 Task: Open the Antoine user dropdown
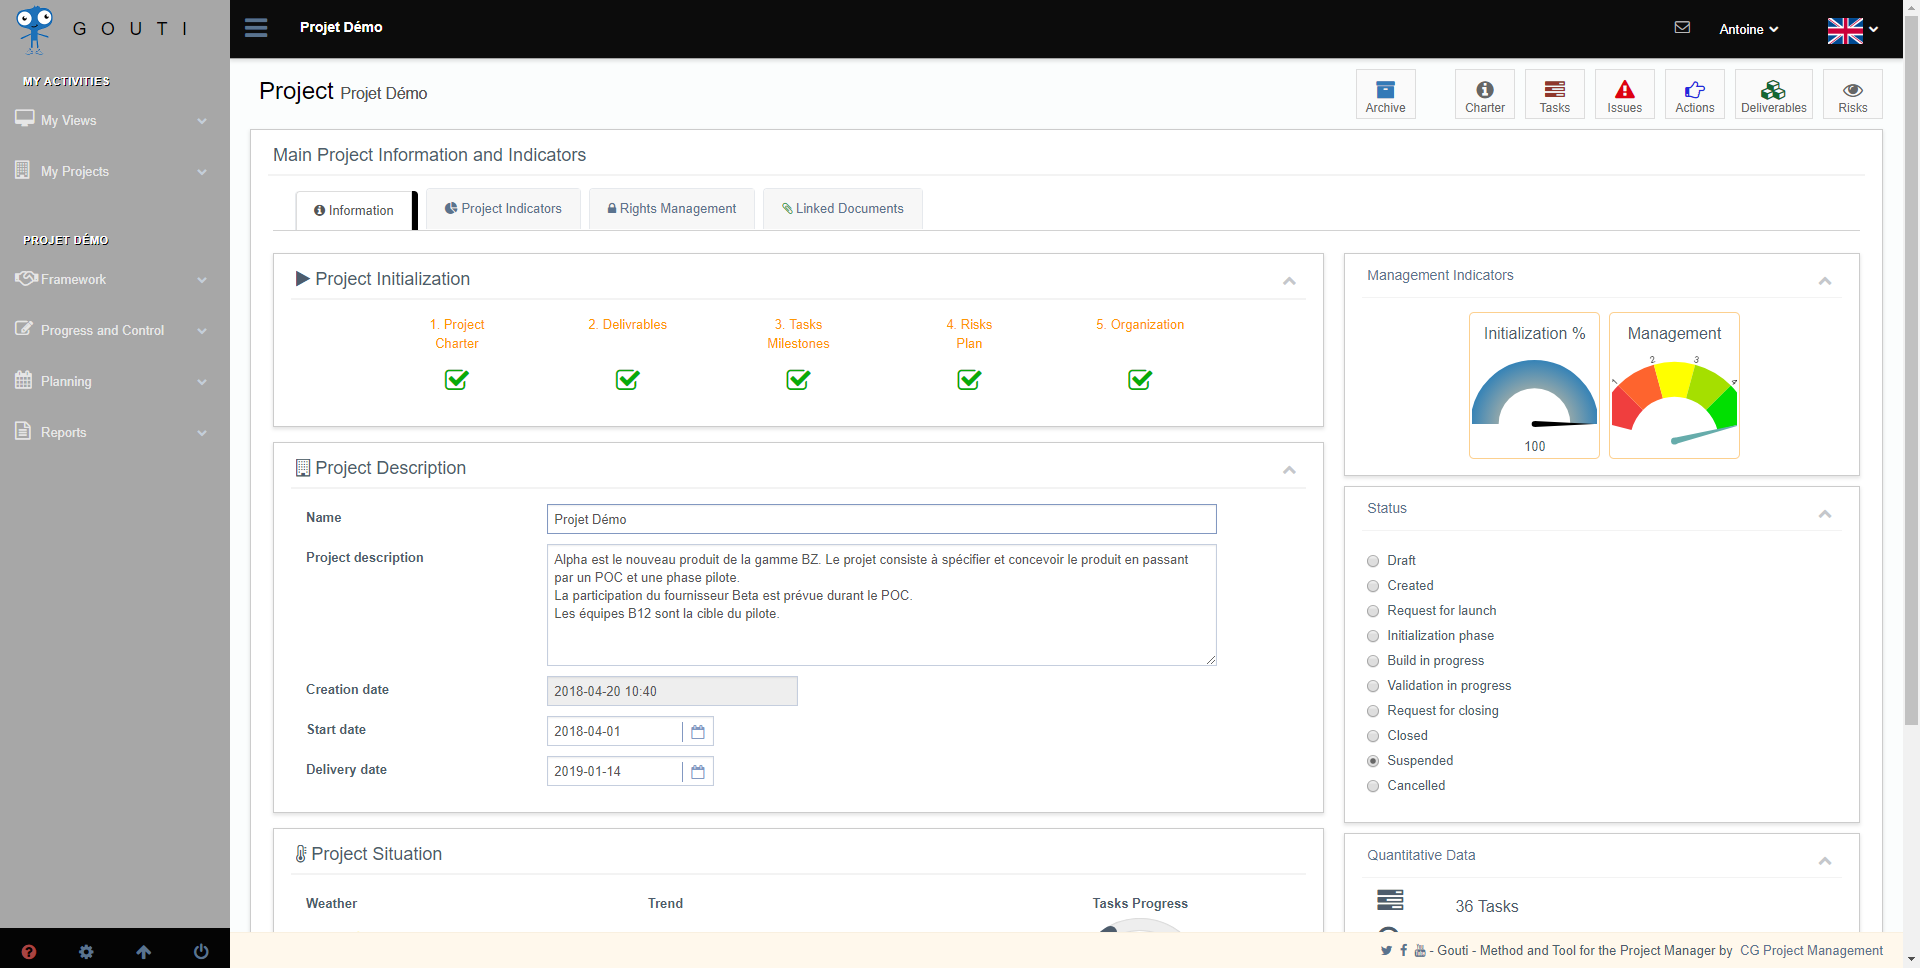click(1748, 29)
